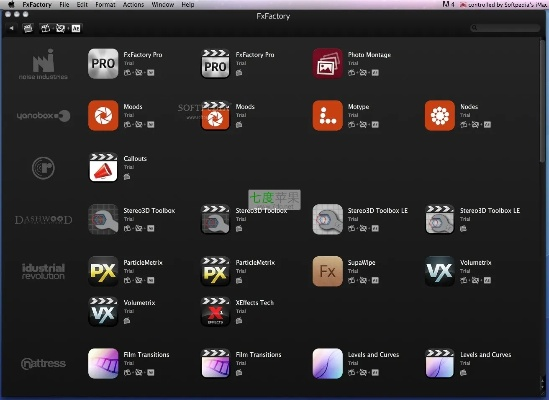Image resolution: width=549 pixels, height=400 pixels.
Task: Open the Help menu
Action: point(188,5)
